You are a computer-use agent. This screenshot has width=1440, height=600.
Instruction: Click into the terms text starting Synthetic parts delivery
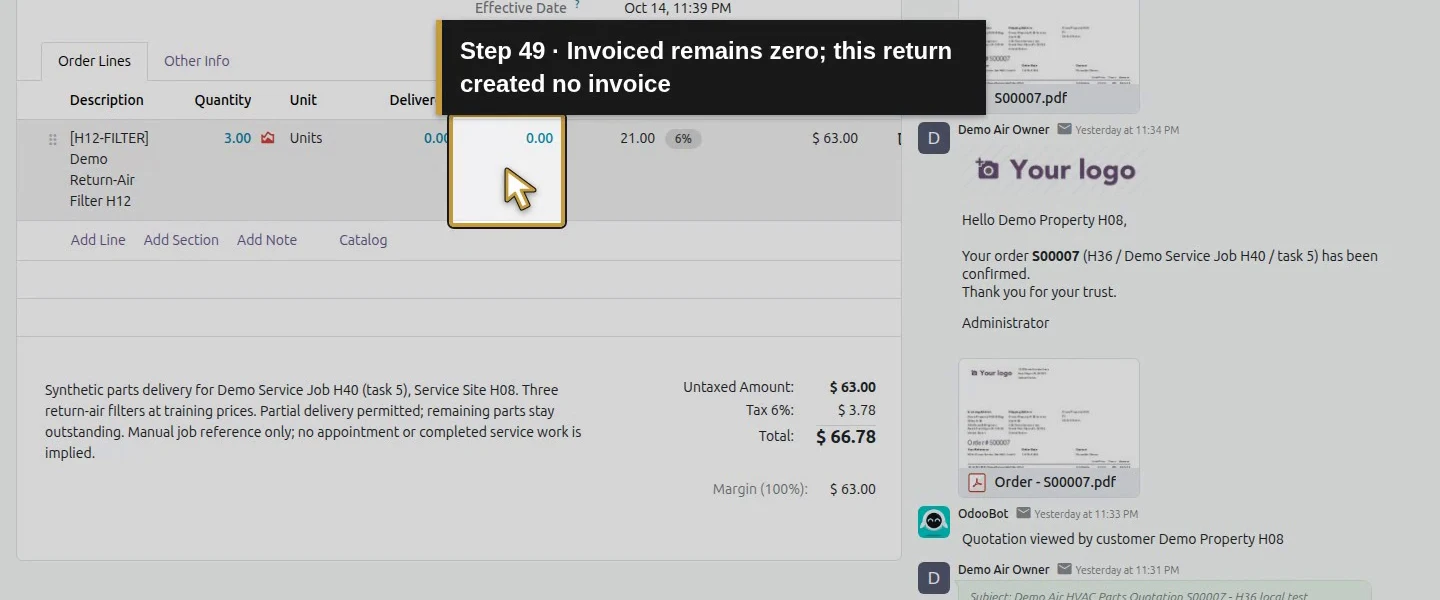coord(313,421)
